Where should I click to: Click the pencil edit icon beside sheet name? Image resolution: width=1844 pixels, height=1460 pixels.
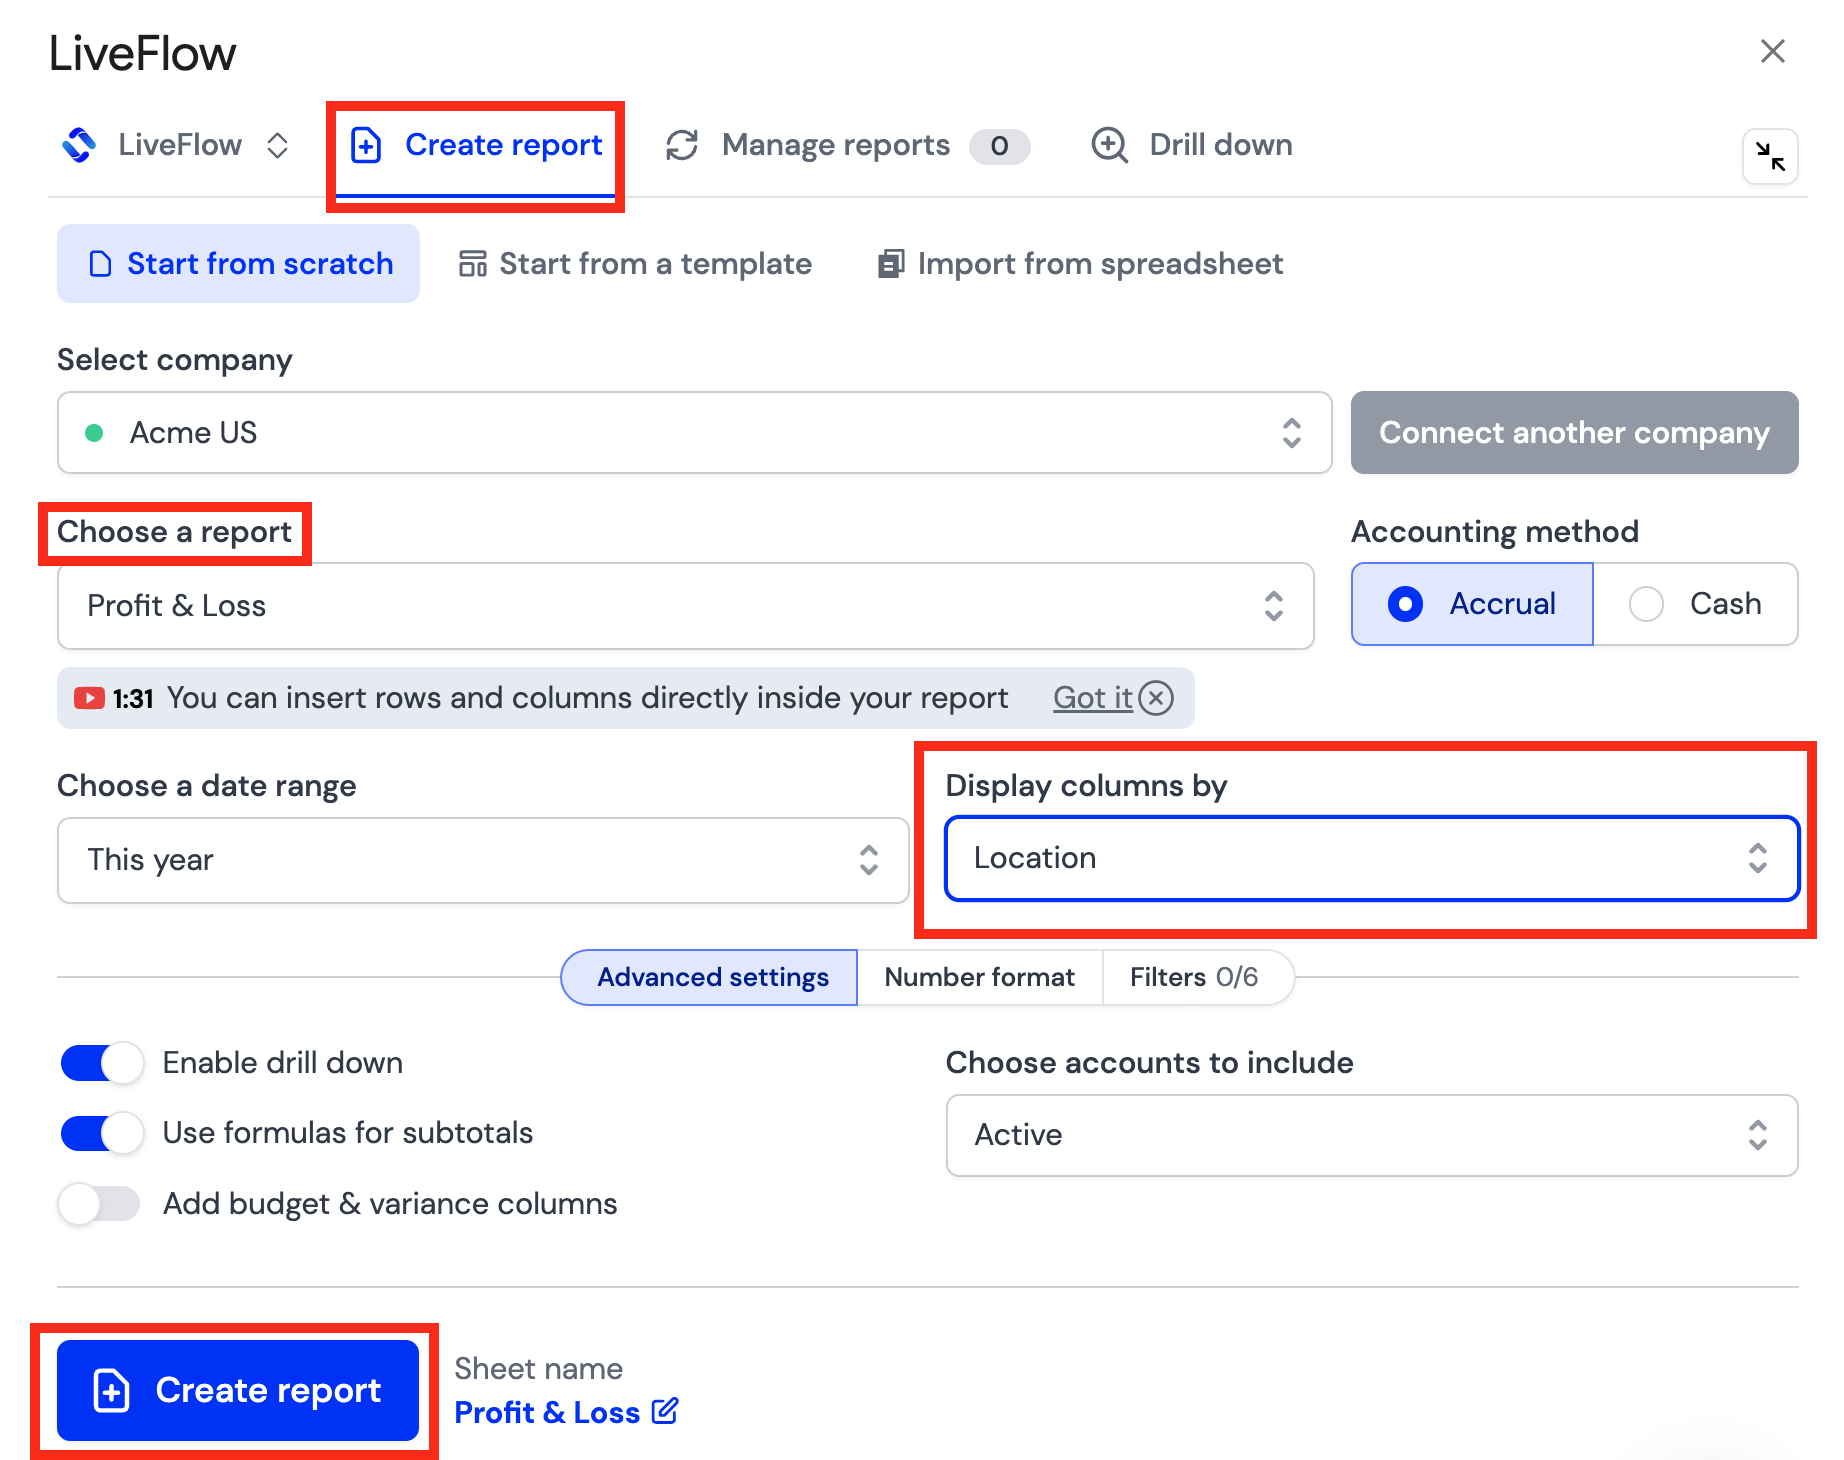pyautogui.click(x=665, y=1411)
